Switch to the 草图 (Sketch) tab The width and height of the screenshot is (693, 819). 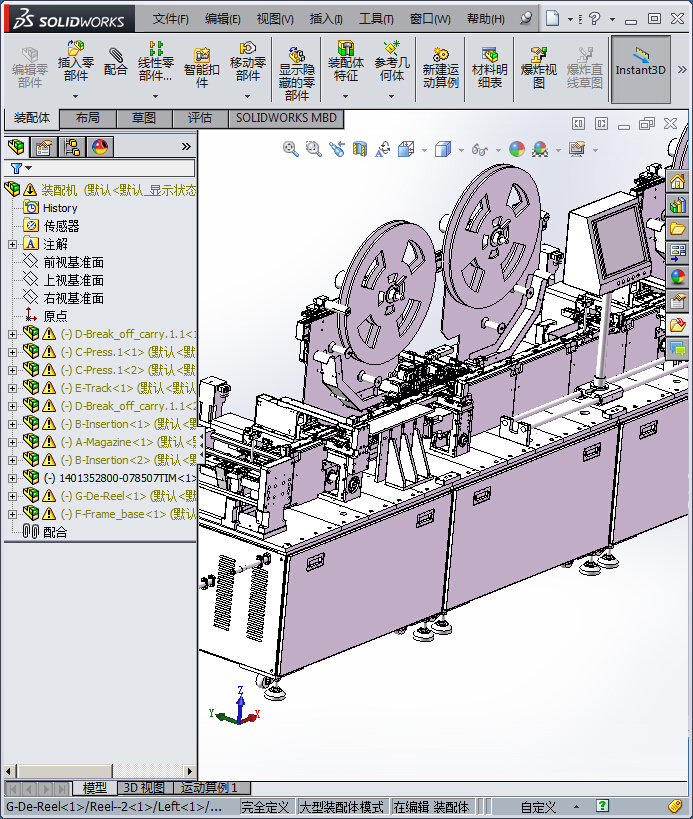point(144,118)
